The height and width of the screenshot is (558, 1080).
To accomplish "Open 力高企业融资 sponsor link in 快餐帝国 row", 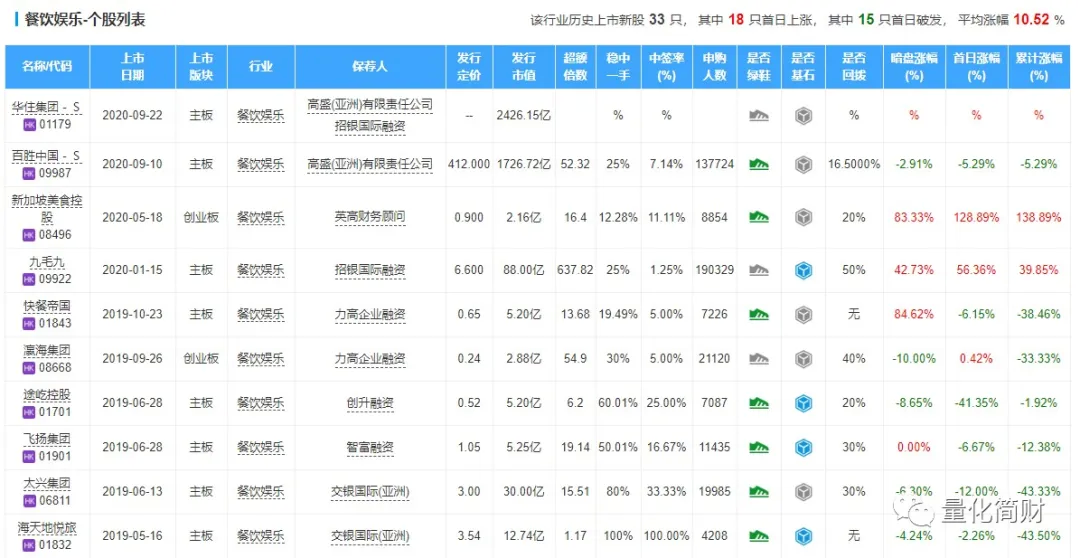I will pyautogui.click(x=371, y=314).
